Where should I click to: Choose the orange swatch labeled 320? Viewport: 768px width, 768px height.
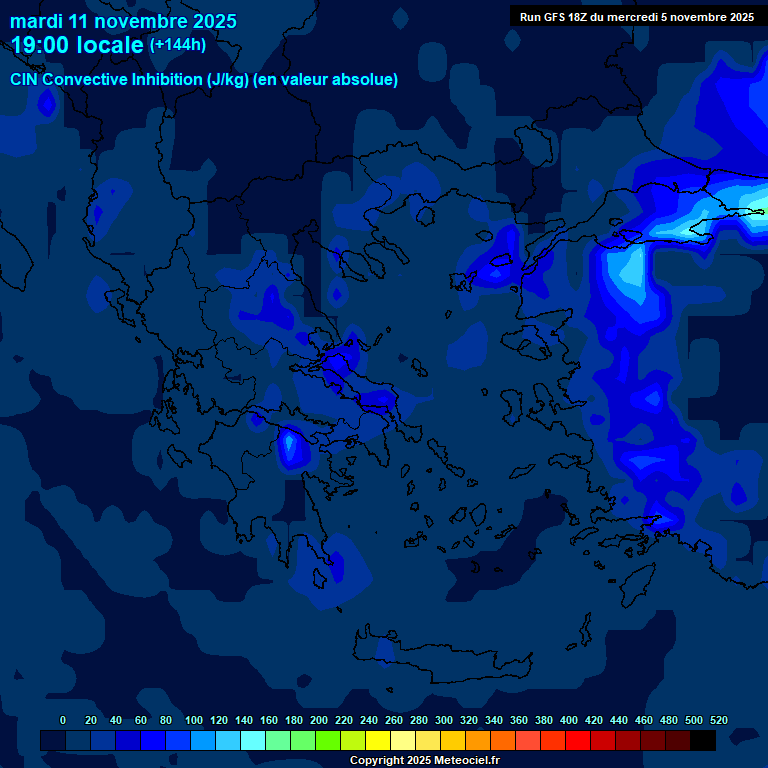click(453, 740)
